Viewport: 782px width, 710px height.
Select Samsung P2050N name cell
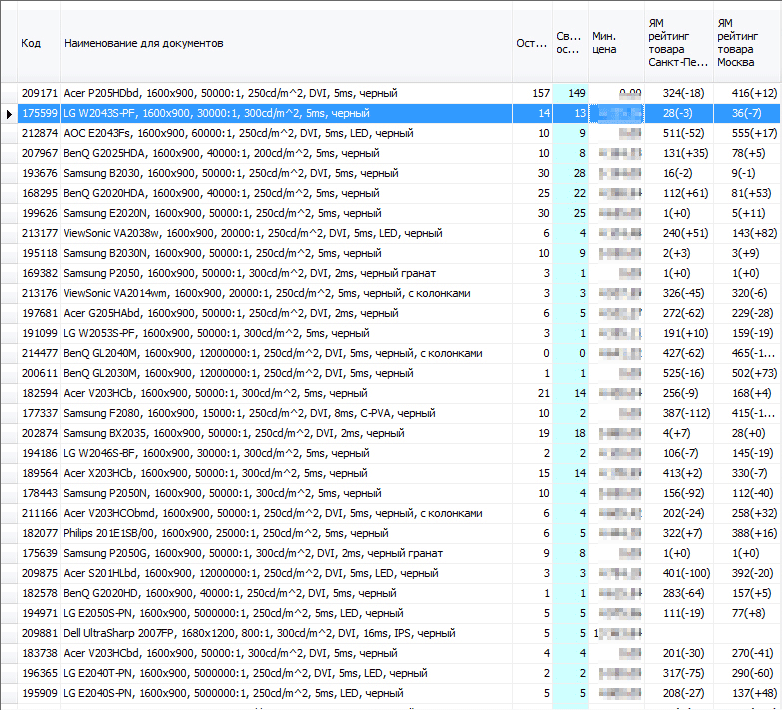tap(286, 493)
